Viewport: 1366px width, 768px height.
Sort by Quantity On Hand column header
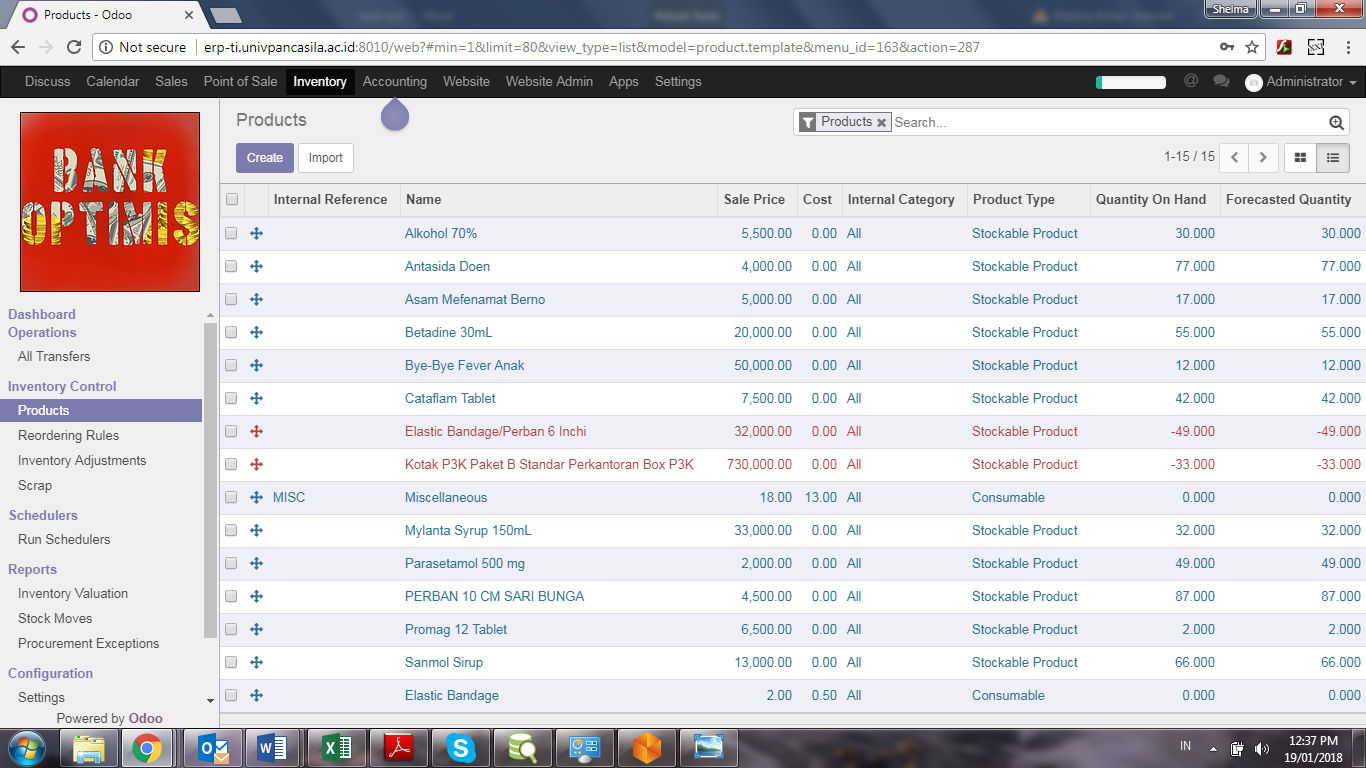tap(1150, 199)
